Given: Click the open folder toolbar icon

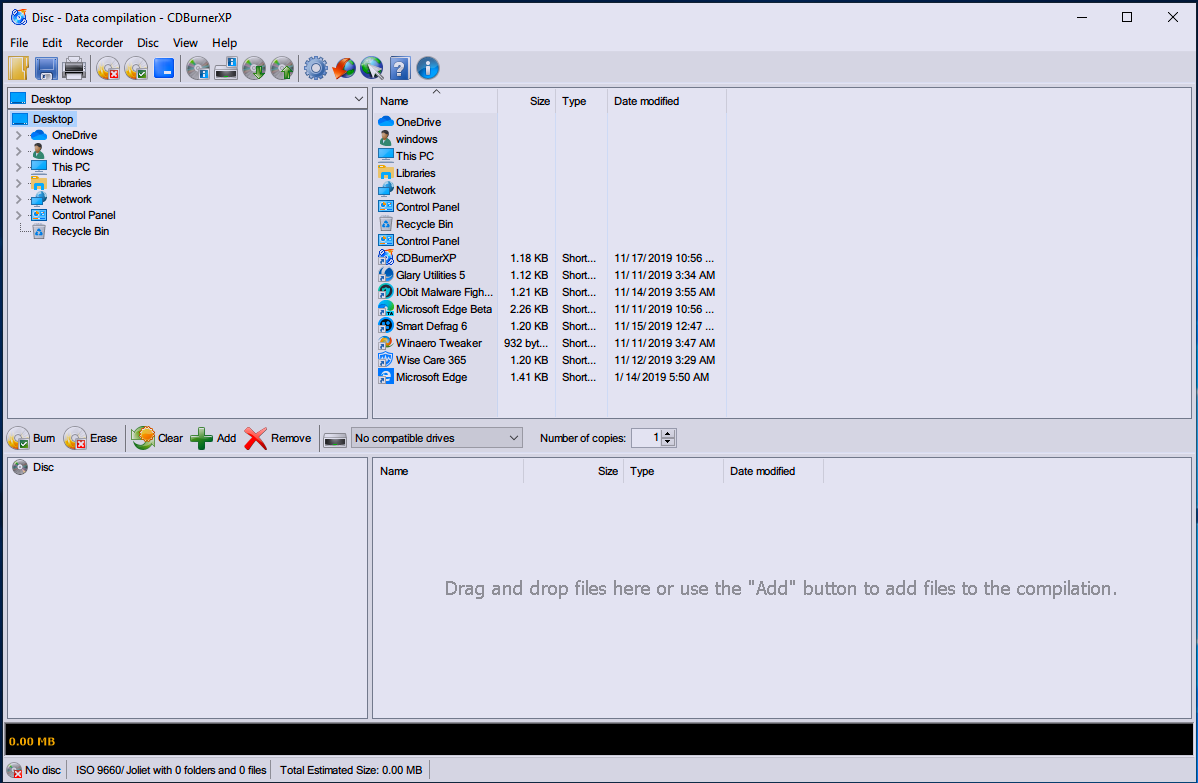Looking at the screenshot, I should click(x=18, y=69).
